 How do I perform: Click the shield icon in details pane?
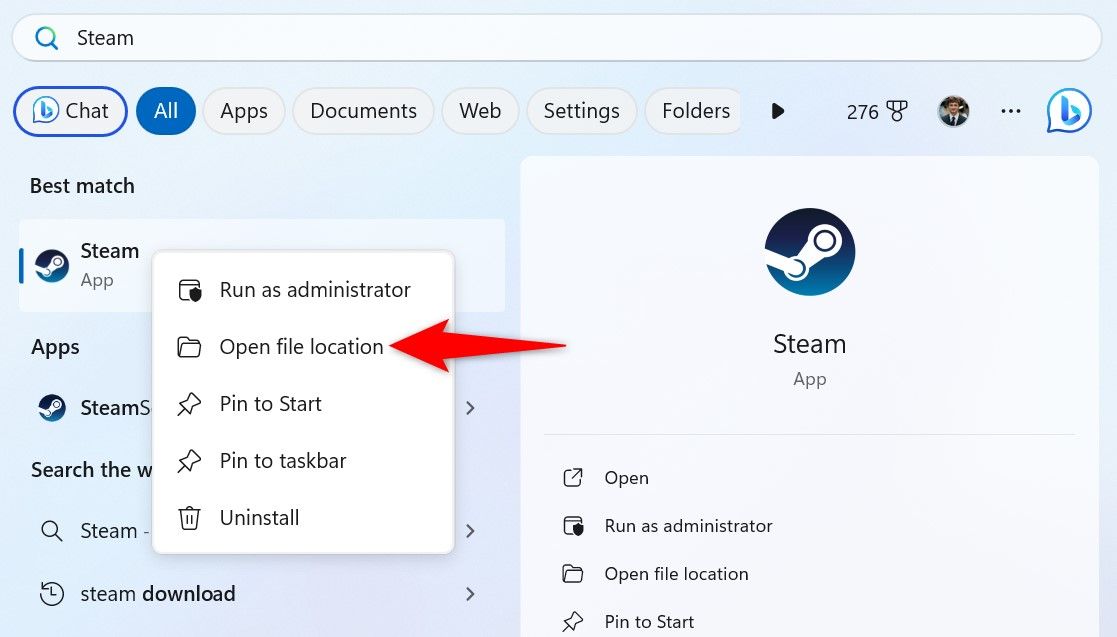(573, 526)
